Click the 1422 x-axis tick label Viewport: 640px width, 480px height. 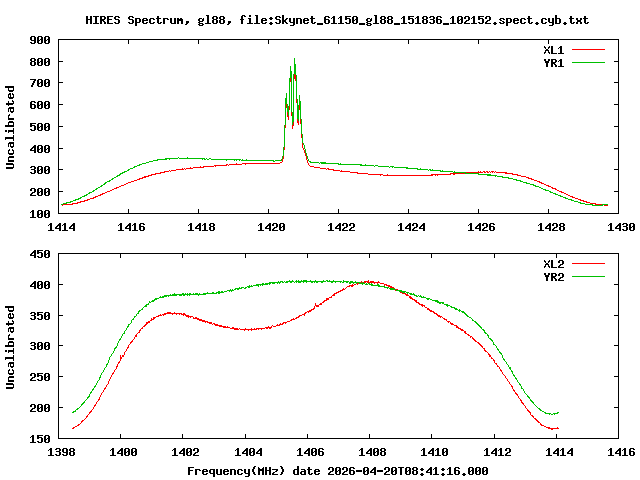pyautogui.click(x=341, y=227)
